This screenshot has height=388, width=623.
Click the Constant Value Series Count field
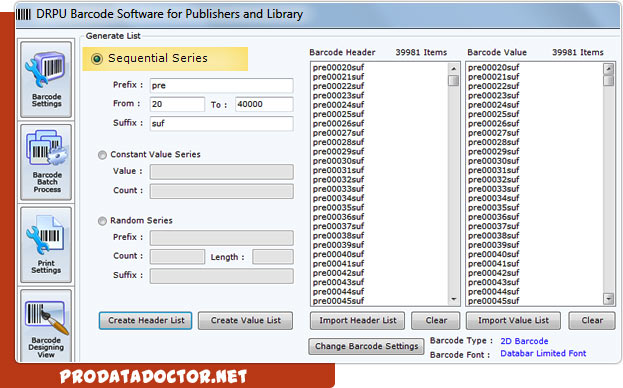222,191
